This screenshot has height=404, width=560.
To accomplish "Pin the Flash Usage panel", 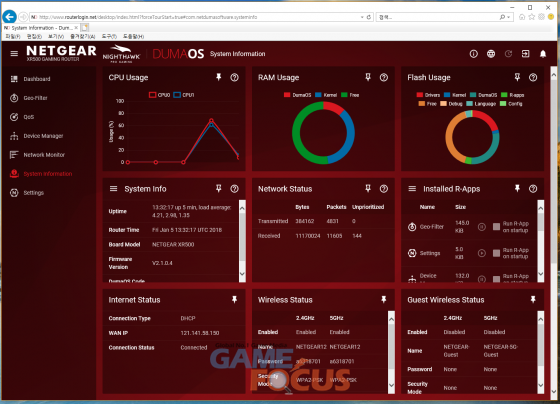I will point(517,77).
